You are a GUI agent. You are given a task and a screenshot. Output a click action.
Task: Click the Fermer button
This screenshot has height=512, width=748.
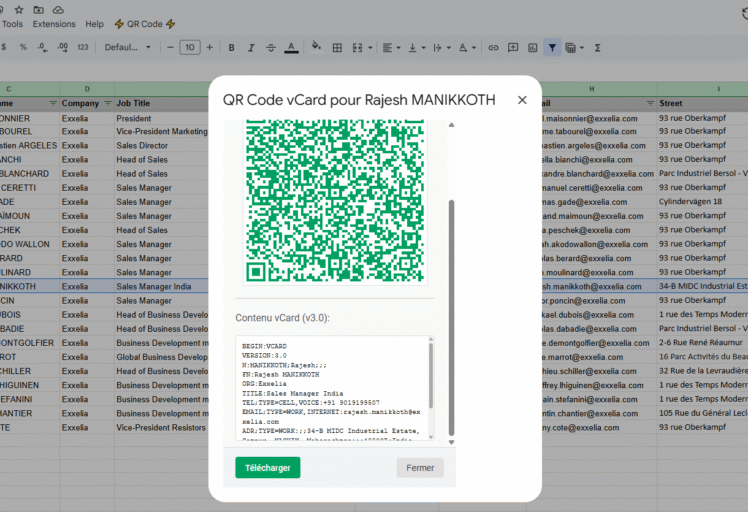[420, 468]
